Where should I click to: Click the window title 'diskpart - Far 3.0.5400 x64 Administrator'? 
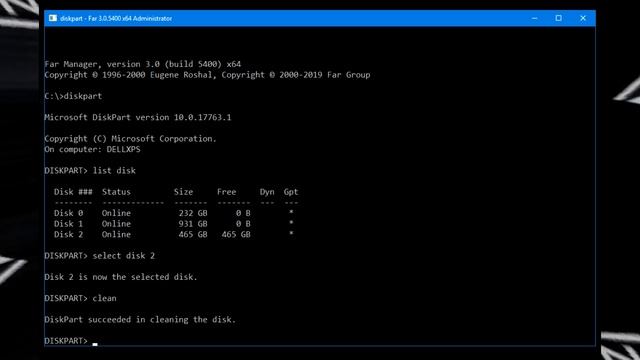pos(116,18)
